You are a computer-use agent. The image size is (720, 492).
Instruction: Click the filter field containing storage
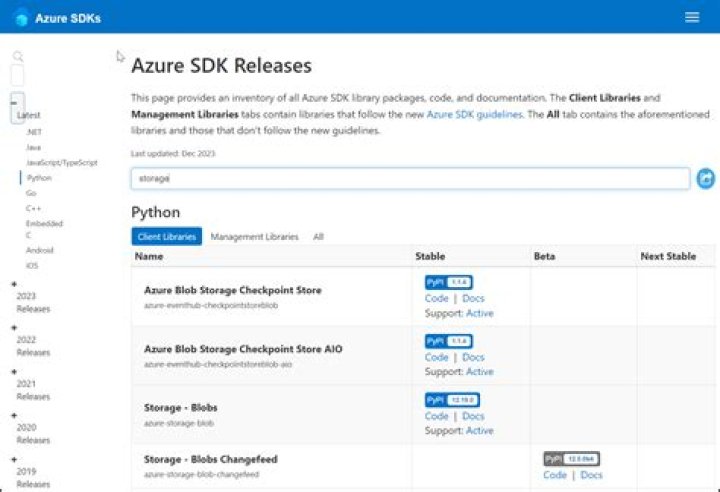click(410, 178)
